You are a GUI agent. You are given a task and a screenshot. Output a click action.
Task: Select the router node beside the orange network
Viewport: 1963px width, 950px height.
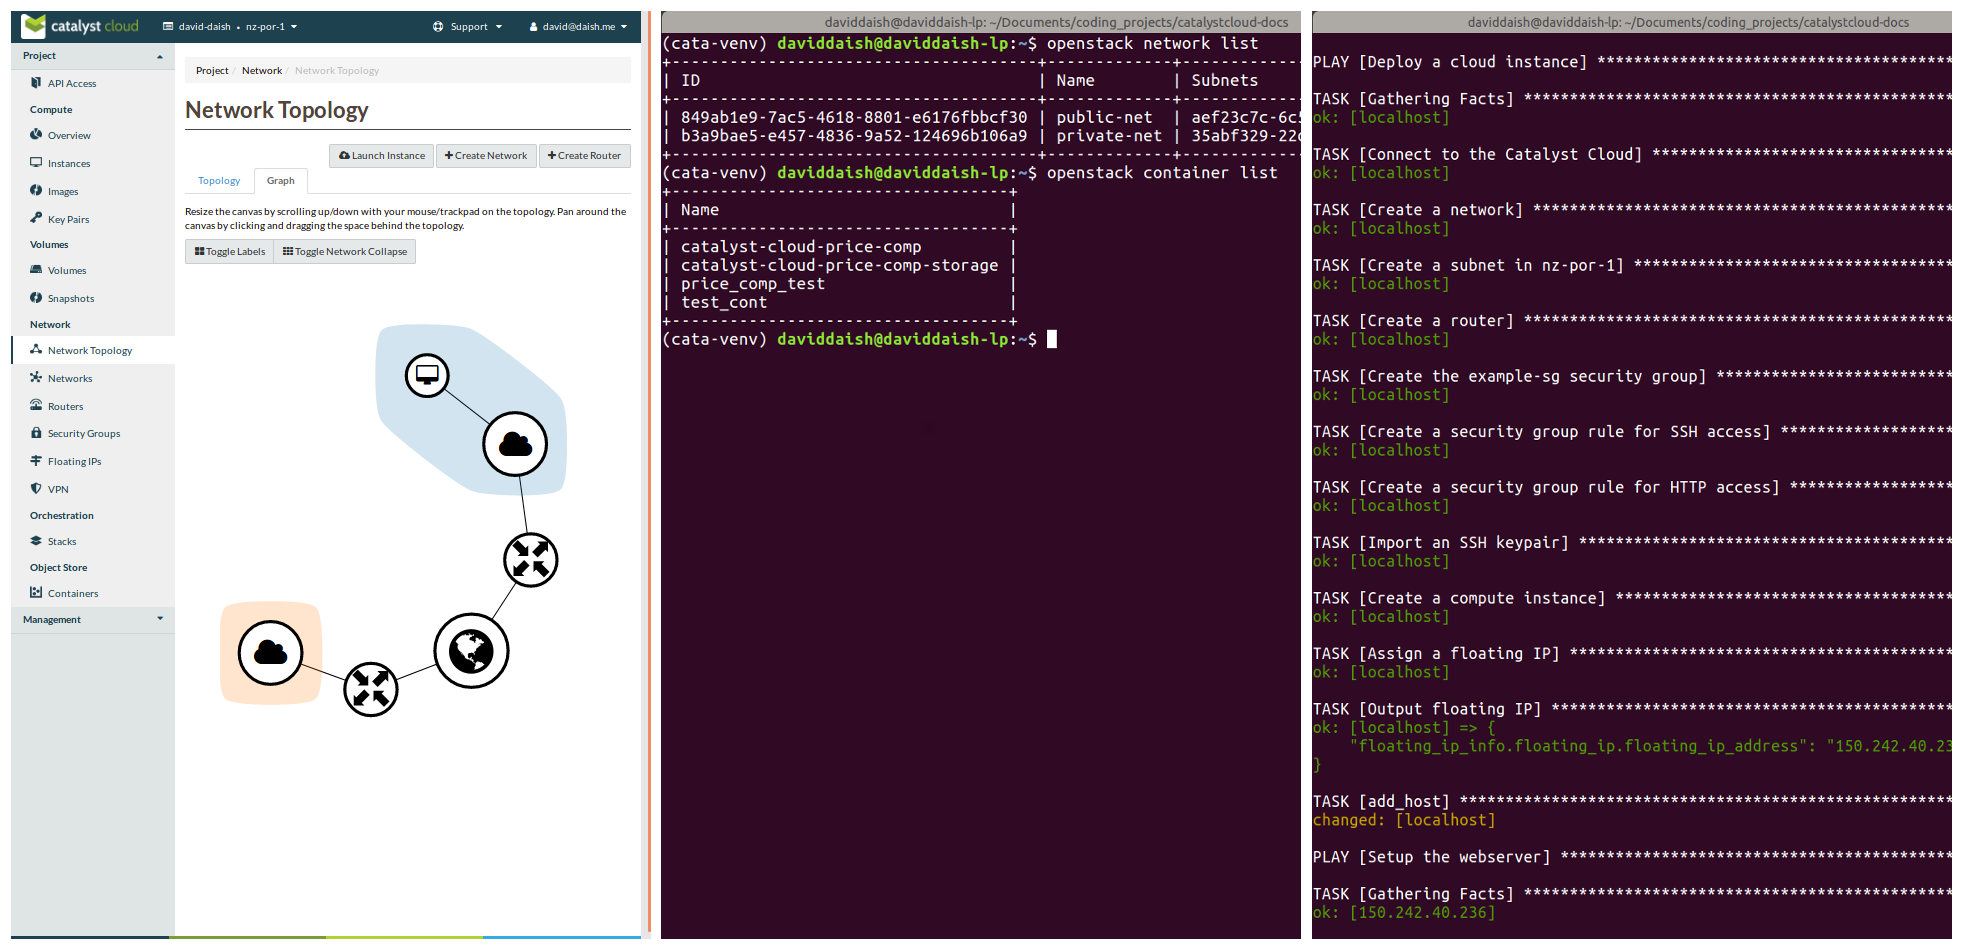(371, 689)
